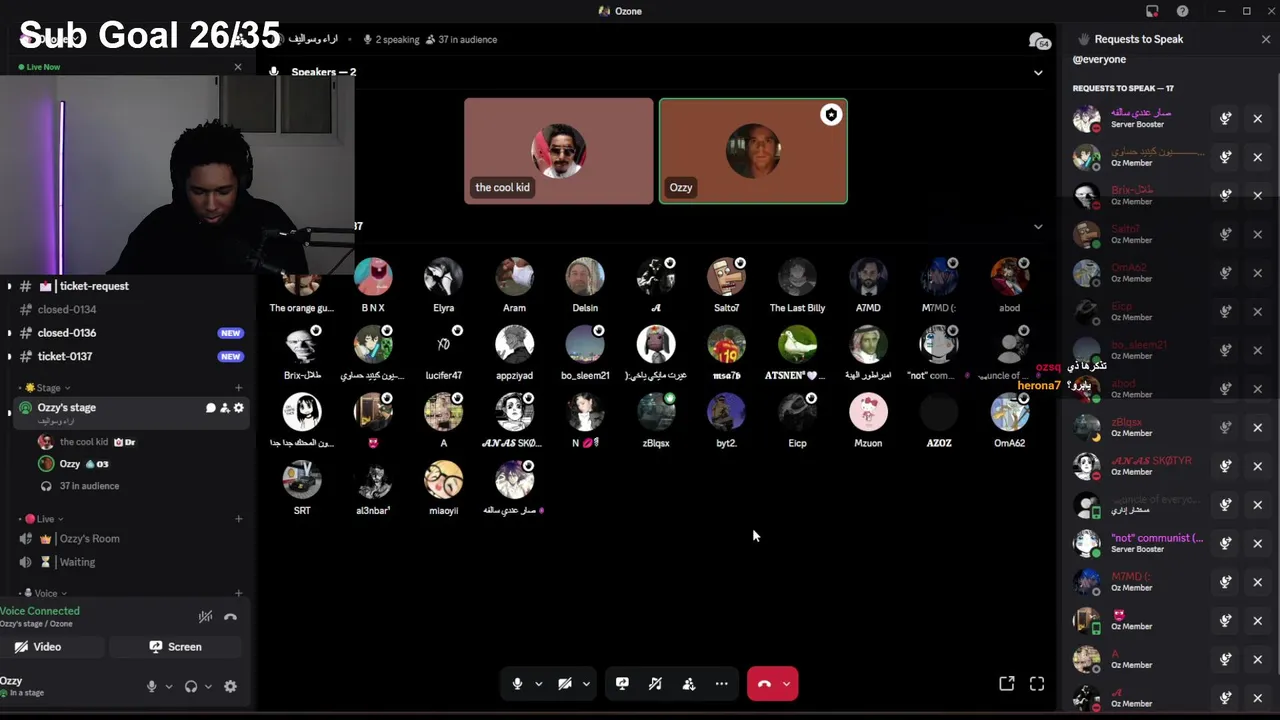Toggle noise suppression in Voice Connected panel
1280x720 pixels.
coord(205,617)
